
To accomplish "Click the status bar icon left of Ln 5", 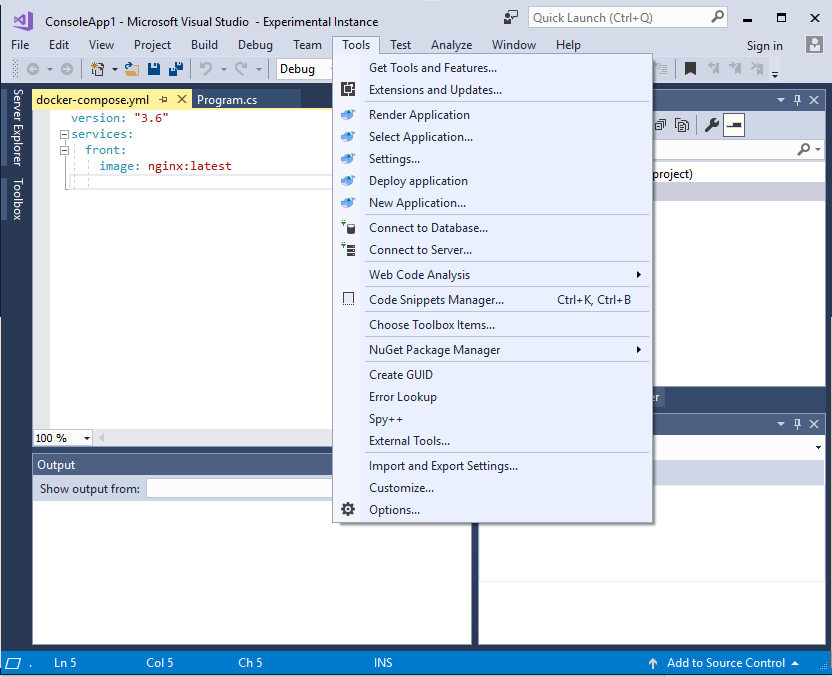I will click(x=13, y=663).
